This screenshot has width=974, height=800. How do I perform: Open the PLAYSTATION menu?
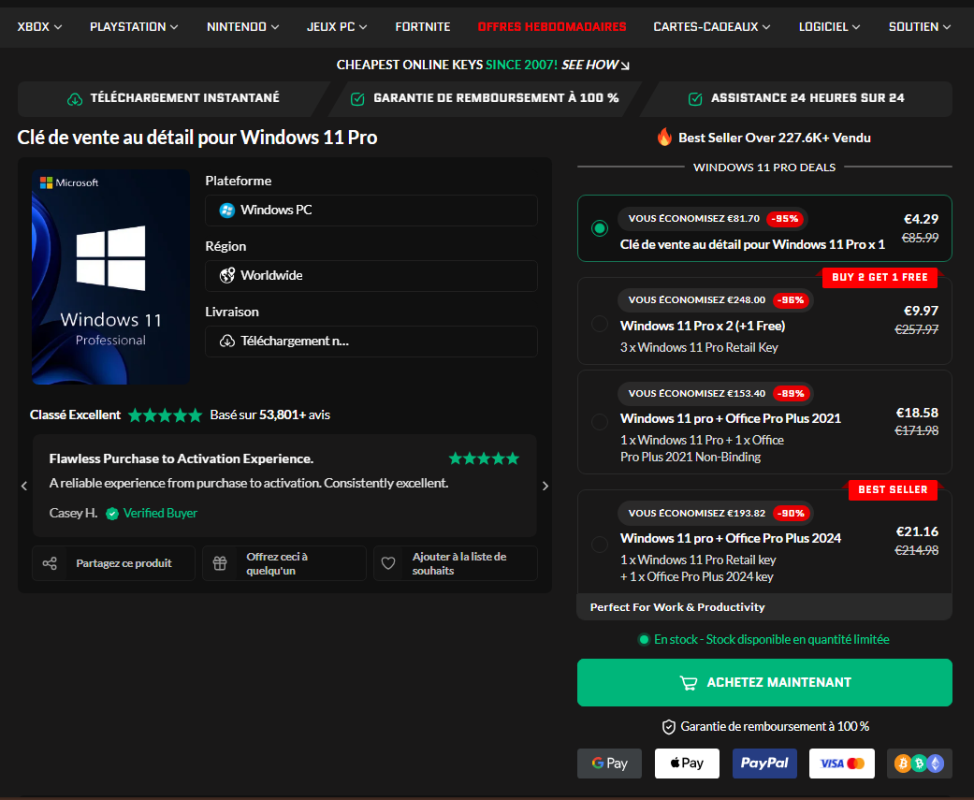pyautogui.click(x=134, y=27)
